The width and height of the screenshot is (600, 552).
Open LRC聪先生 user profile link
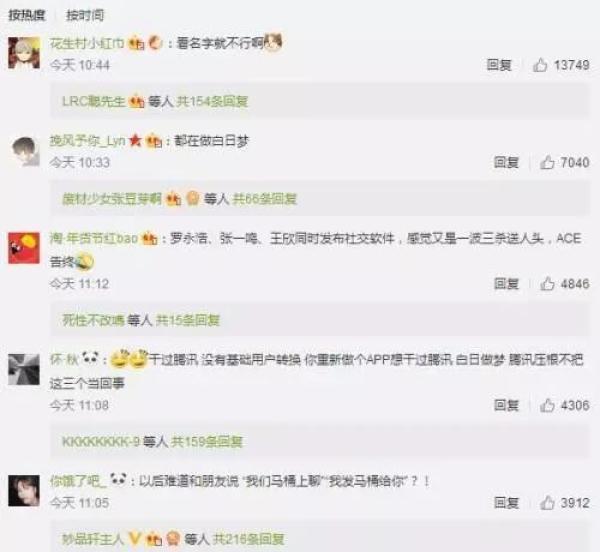point(94,101)
